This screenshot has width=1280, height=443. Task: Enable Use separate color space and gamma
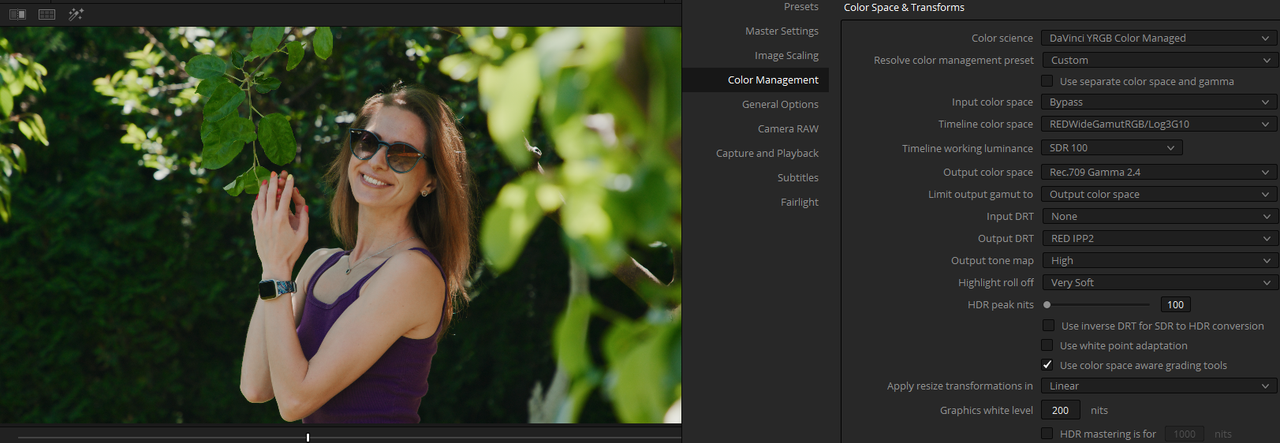pyautogui.click(x=1047, y=81)
